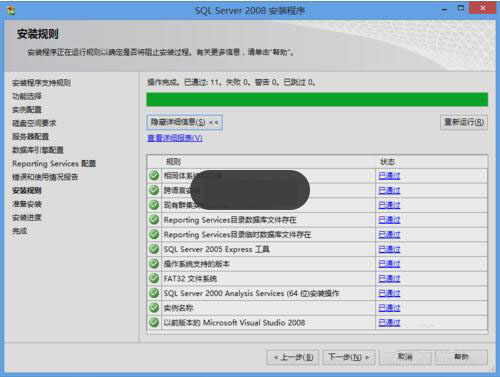
Task: Click the check icon beside FAT32 文件系统
Action: [x=154, y=278]
